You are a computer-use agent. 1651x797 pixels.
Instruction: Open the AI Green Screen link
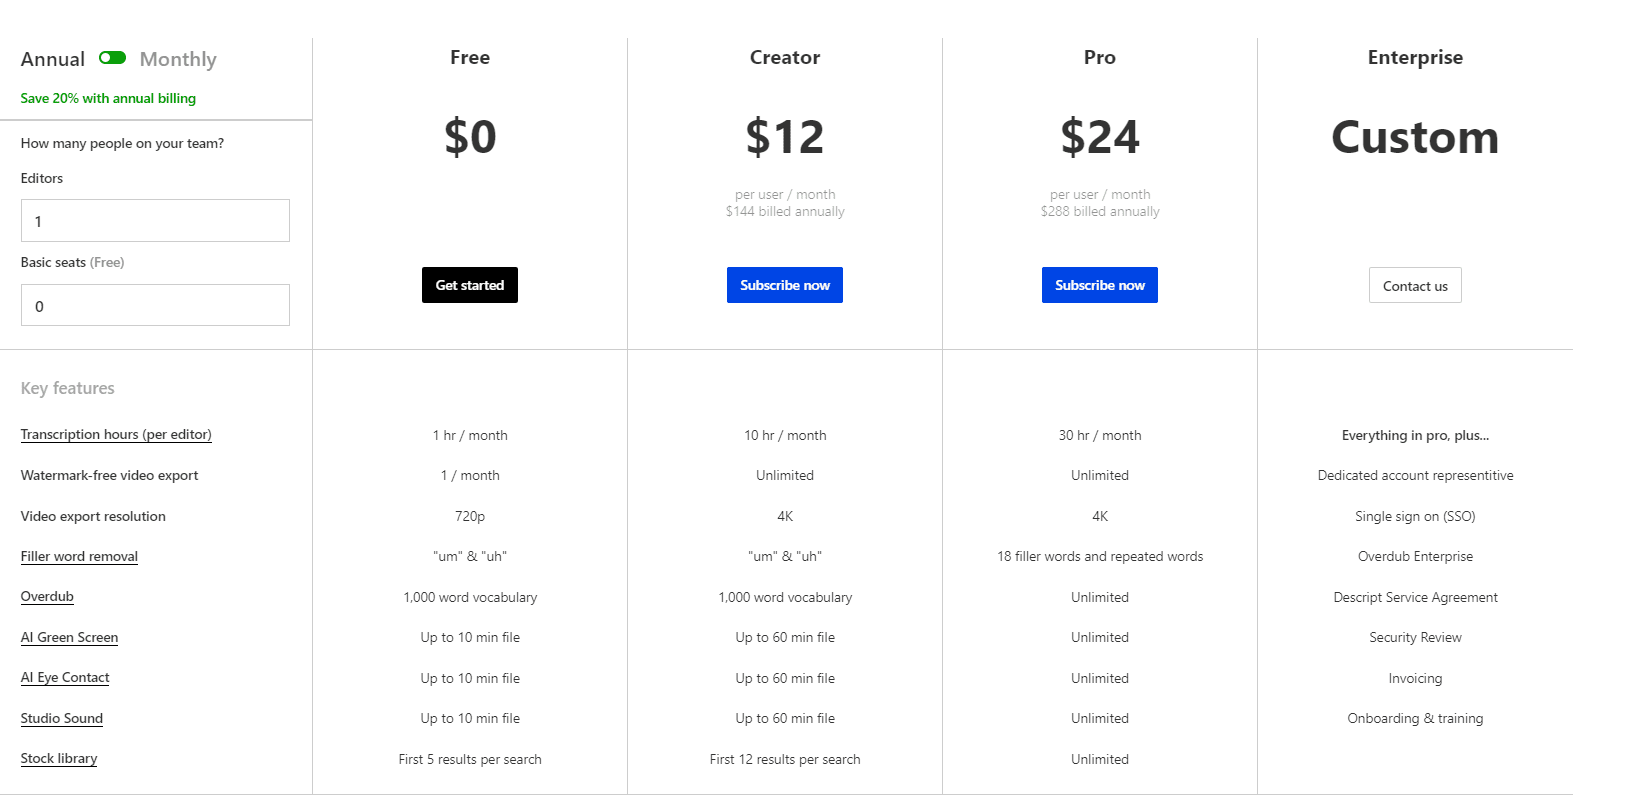pyautogui.click(x=68, y=637)
